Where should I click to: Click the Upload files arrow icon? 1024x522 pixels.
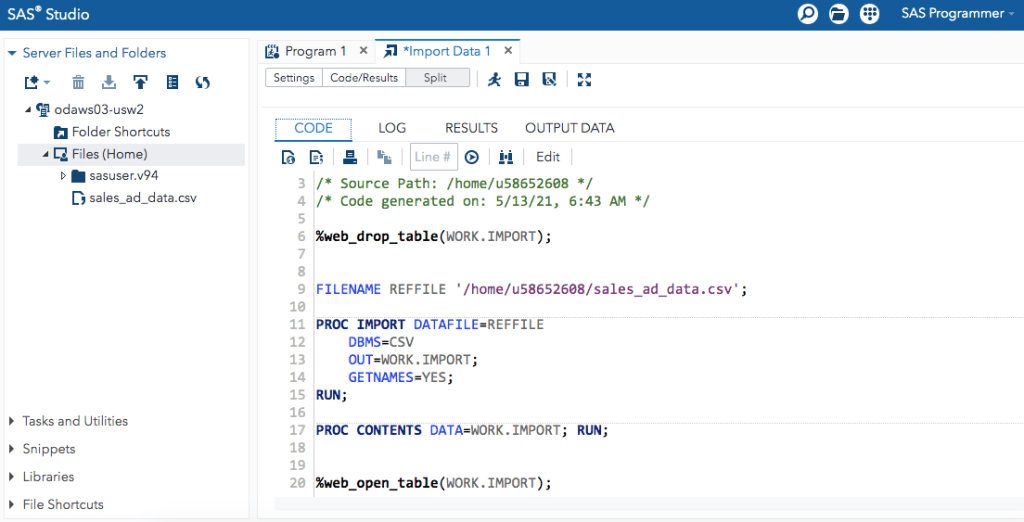pyautogui.click(x=141, y=82)
